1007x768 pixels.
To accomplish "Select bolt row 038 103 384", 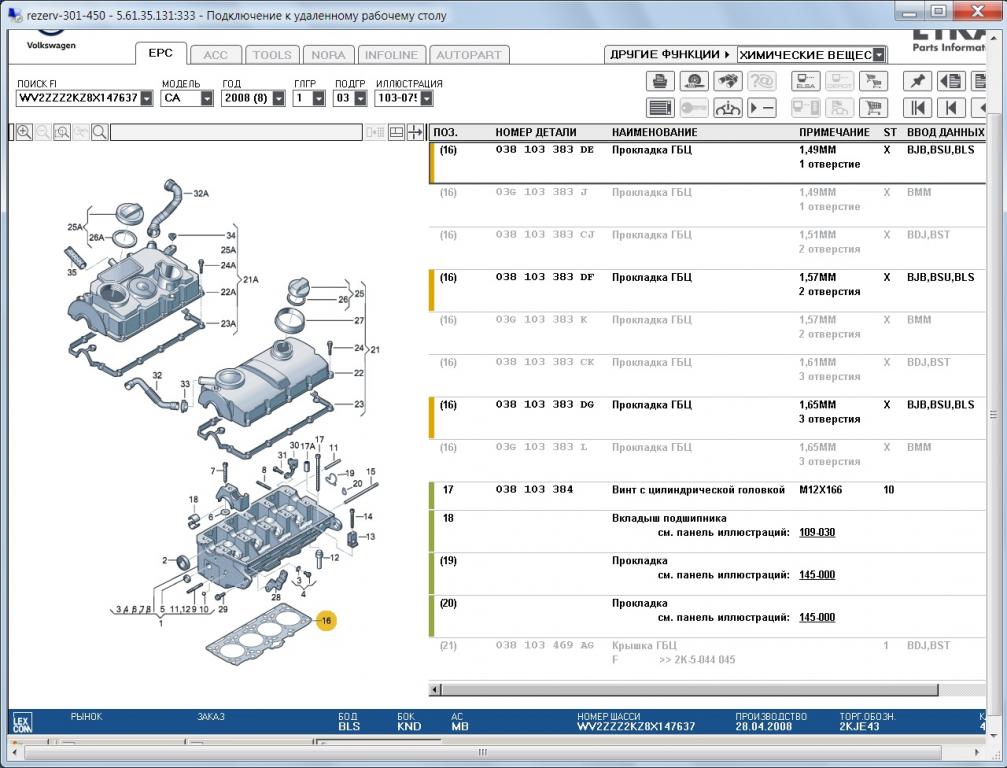I will pos(708,496).
